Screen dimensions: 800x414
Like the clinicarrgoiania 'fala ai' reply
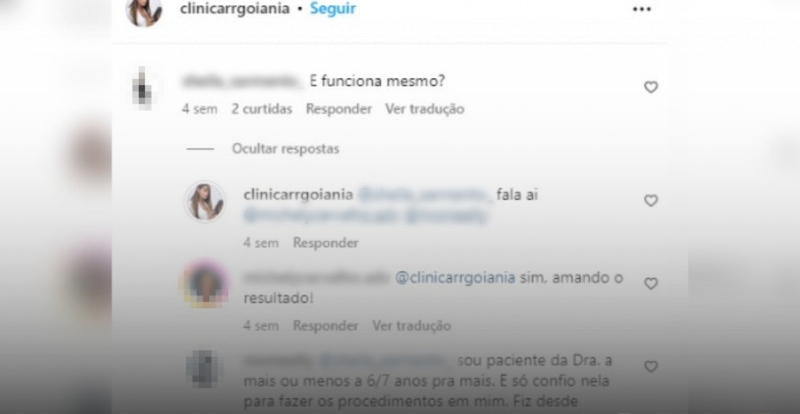coord(651,201)
